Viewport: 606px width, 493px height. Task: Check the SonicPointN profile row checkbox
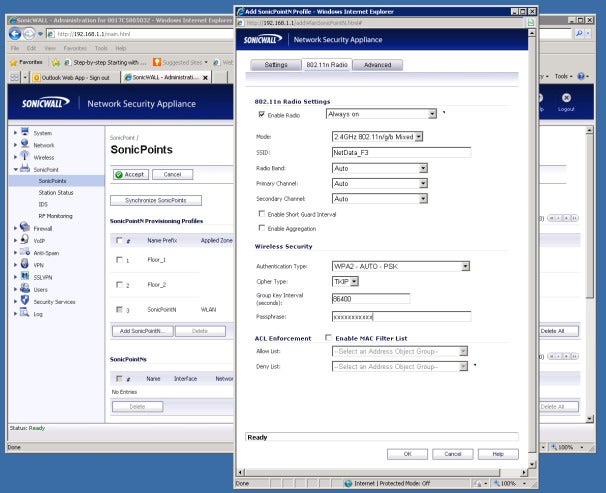[119, 309]
